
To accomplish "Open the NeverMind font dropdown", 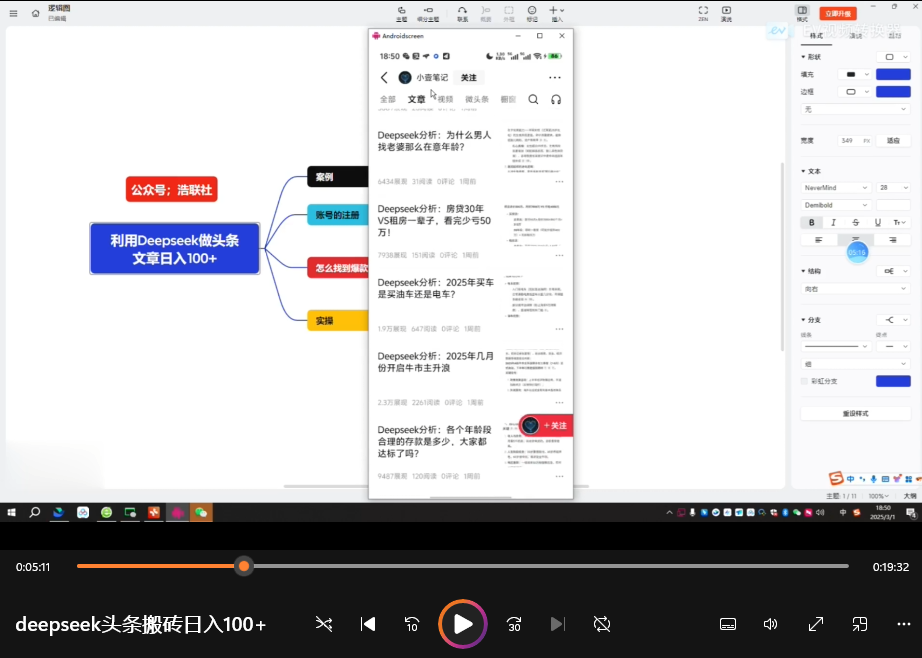I will (836, 188).
